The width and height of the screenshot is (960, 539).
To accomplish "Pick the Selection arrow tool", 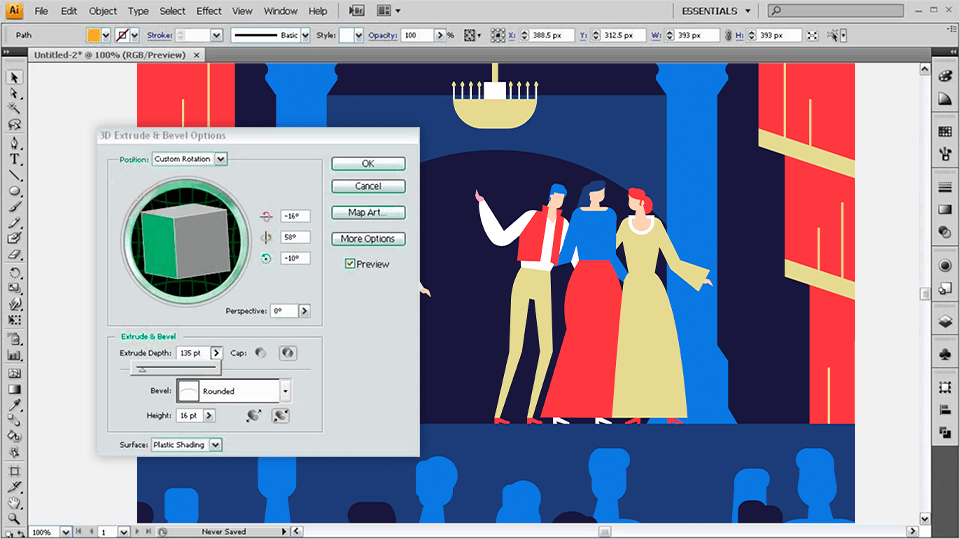I will pos(15,78).
